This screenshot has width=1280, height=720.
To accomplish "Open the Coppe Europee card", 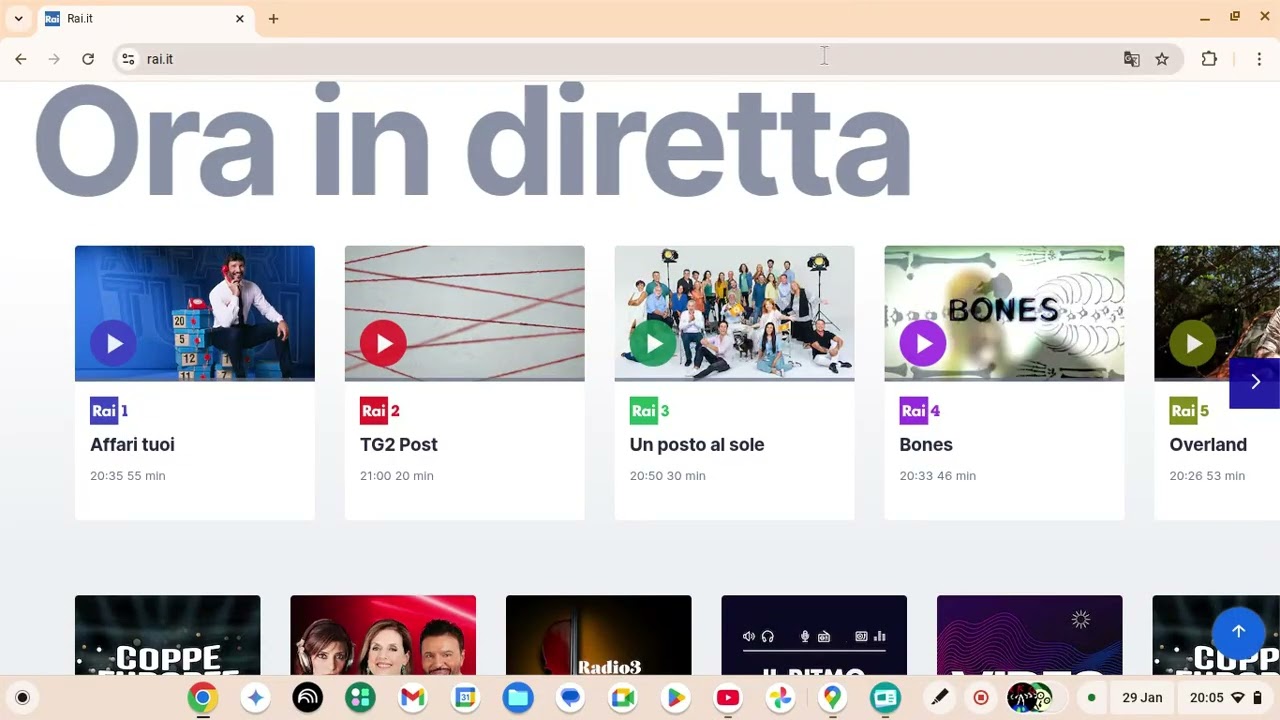I will click(168, 635).
